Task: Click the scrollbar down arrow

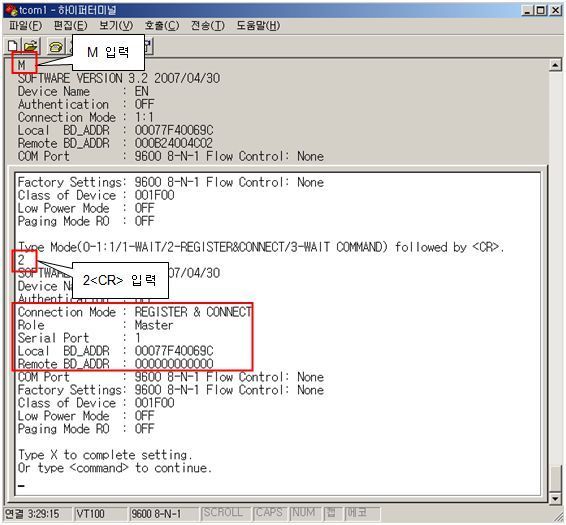Action: 555,499
